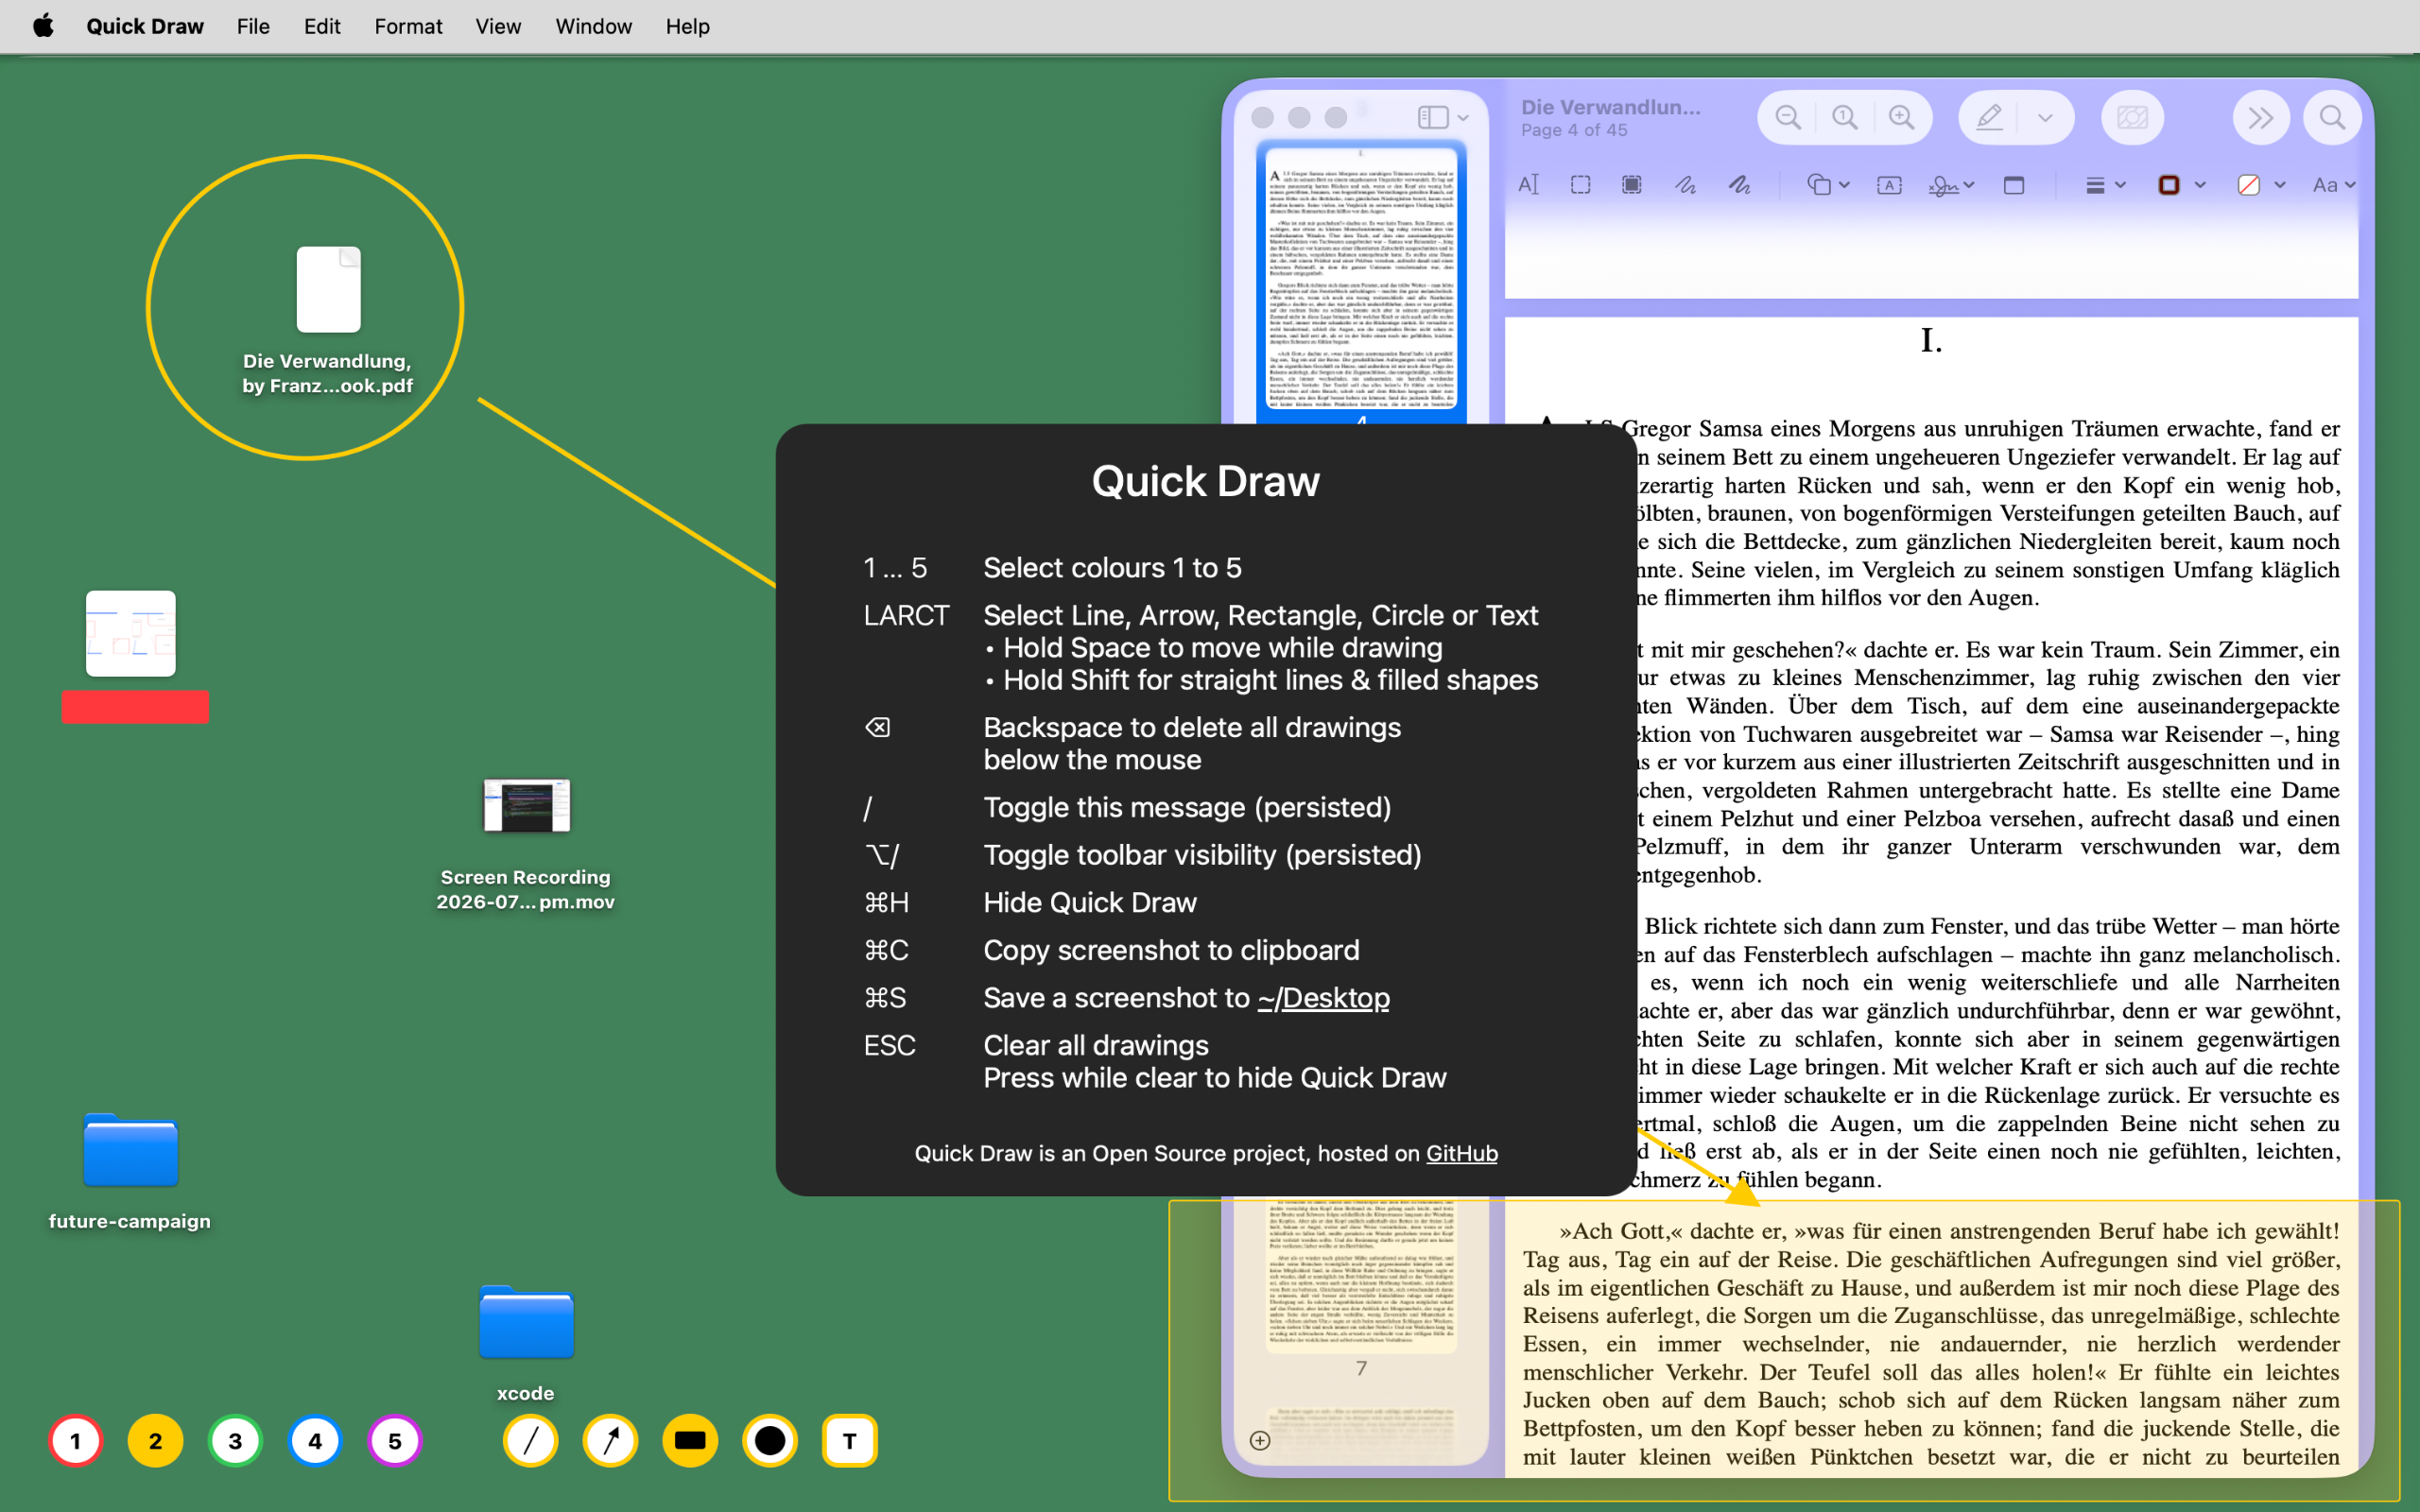
Task: Select Quick Draw Arrow tool
Action: coord(610,1441)
